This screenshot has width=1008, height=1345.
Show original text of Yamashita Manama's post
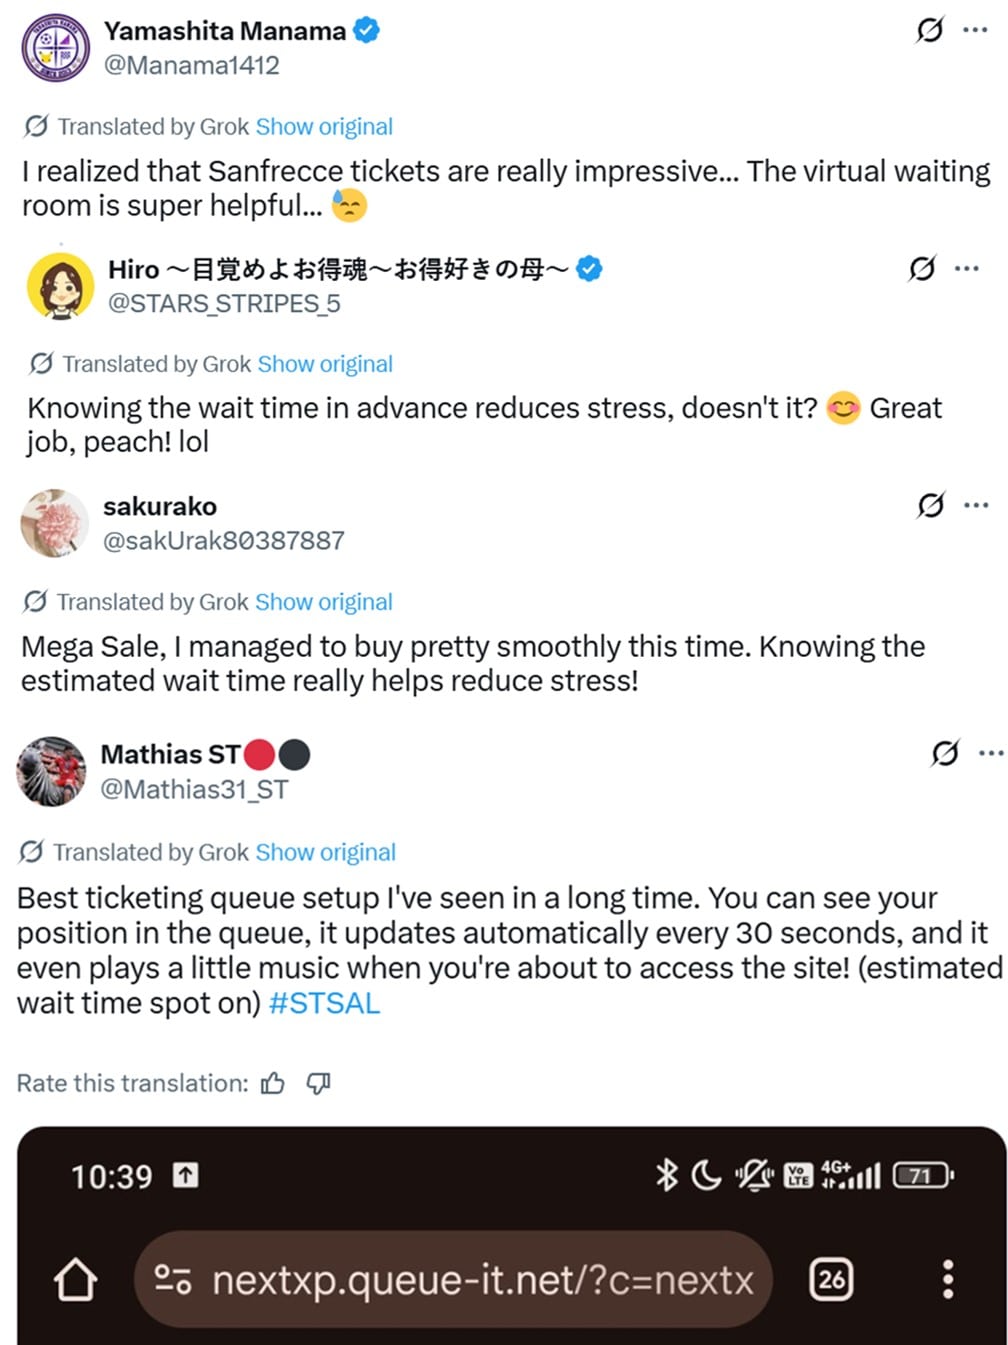click(x=324, y=127)
